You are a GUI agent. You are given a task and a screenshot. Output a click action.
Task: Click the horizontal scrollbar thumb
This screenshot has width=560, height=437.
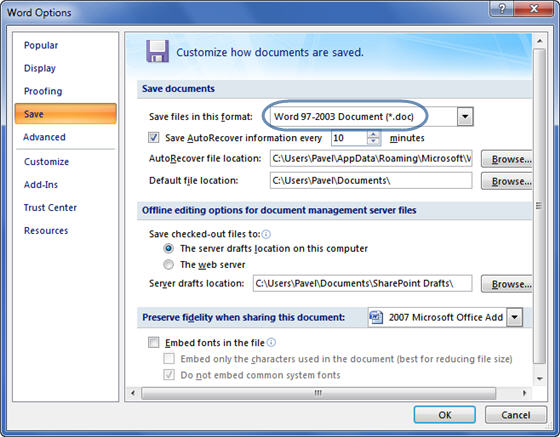319,393
